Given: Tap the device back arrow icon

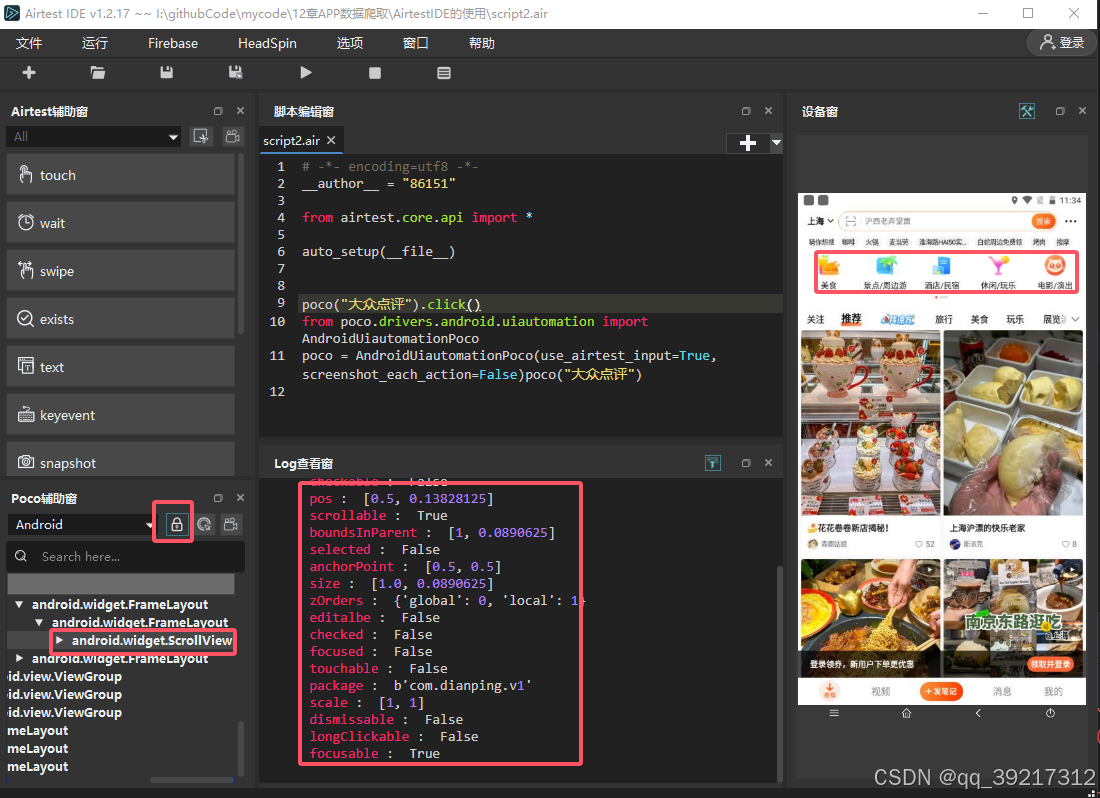Looking at the screenshot, I should 978,713.
